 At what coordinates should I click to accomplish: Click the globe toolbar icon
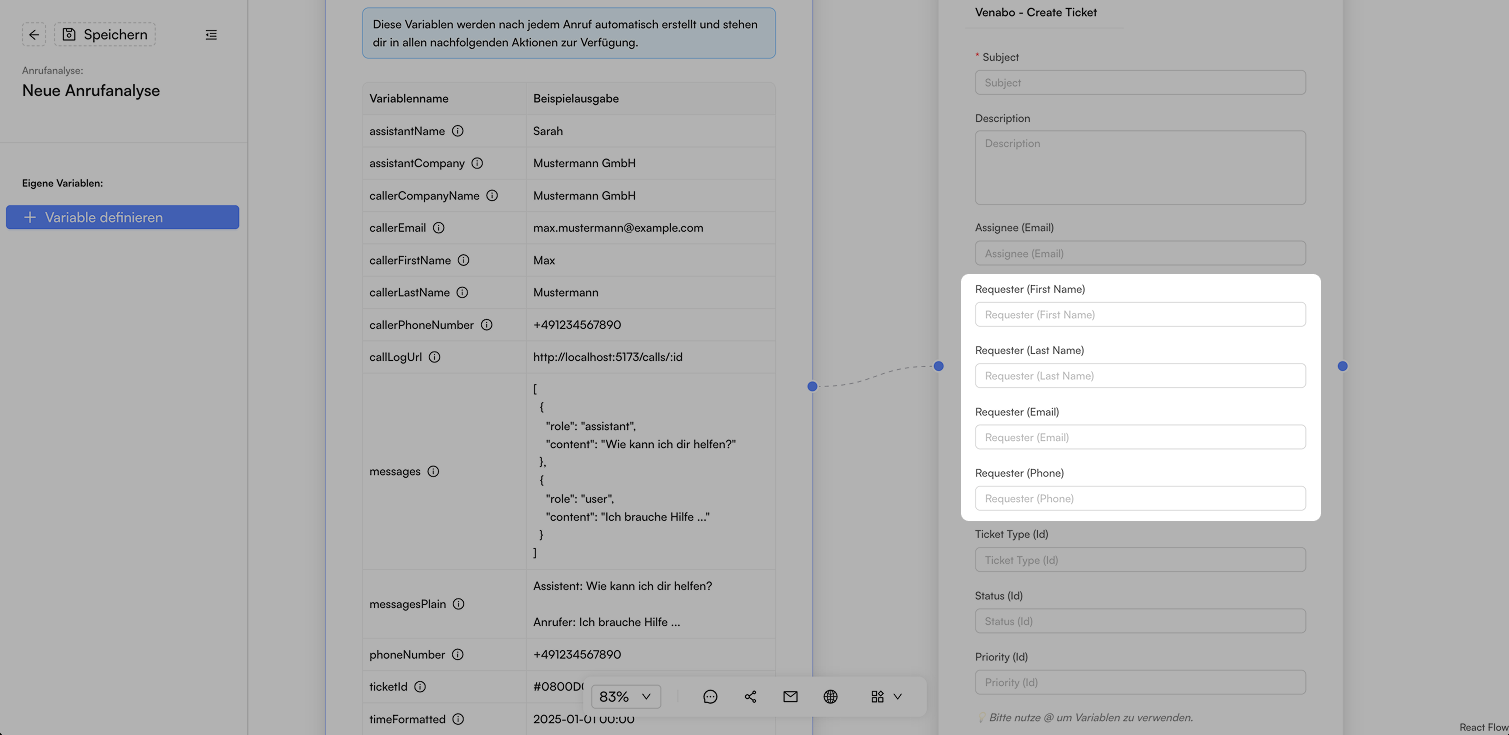[x=830, y=697]
